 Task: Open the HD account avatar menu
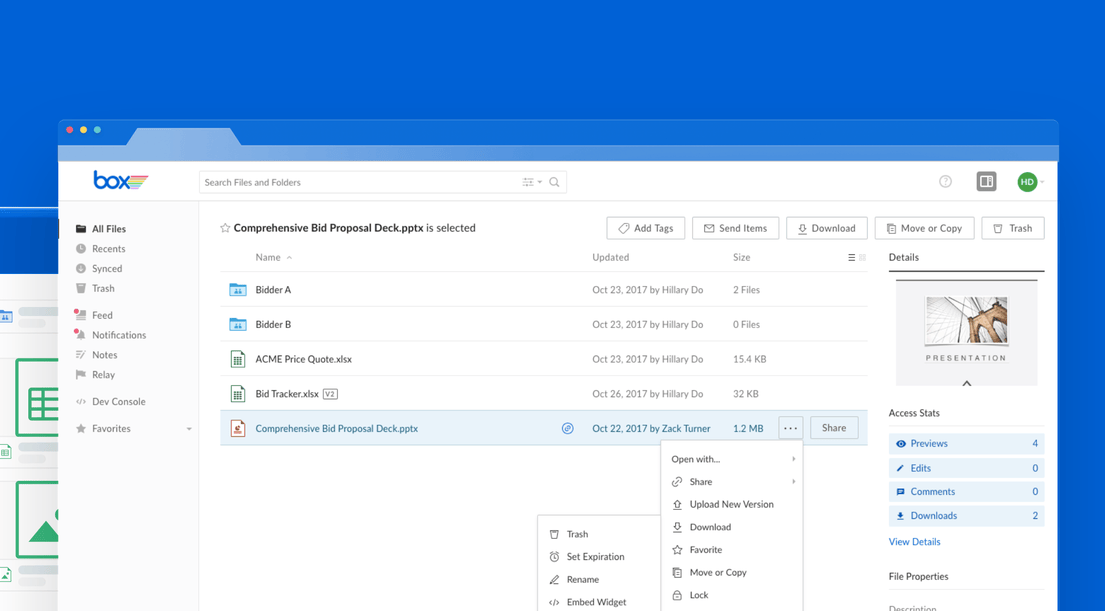[x=1027, y=182]
